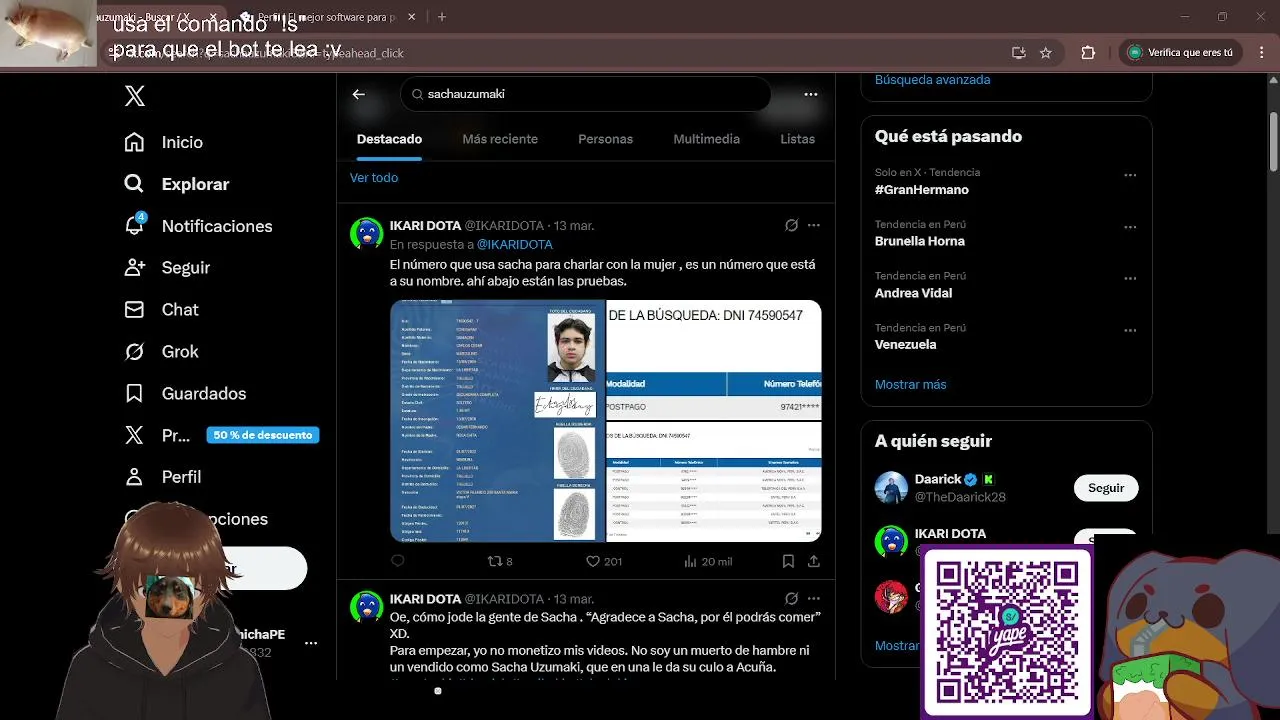
Task: Follow Daarick with Seguir button
Action: tap(1106, 488)
